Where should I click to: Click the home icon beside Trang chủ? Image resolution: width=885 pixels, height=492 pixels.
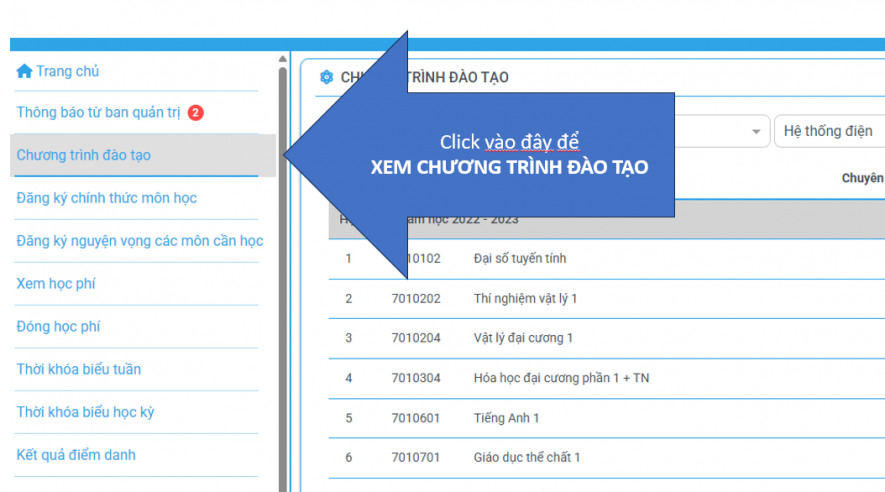[24, 71]
